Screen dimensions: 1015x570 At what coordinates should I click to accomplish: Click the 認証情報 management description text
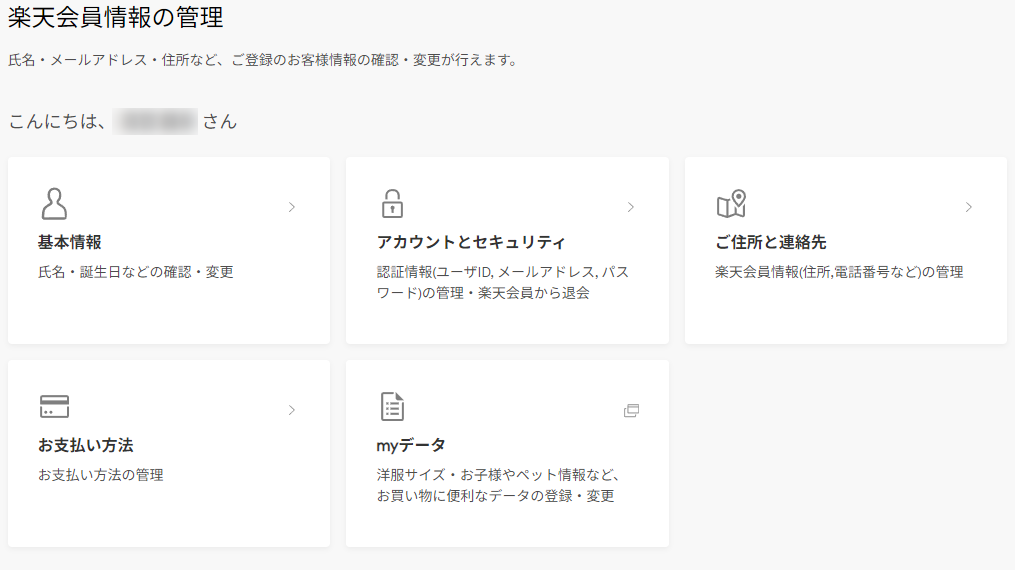pyautogui.click(x=502, y=282)
